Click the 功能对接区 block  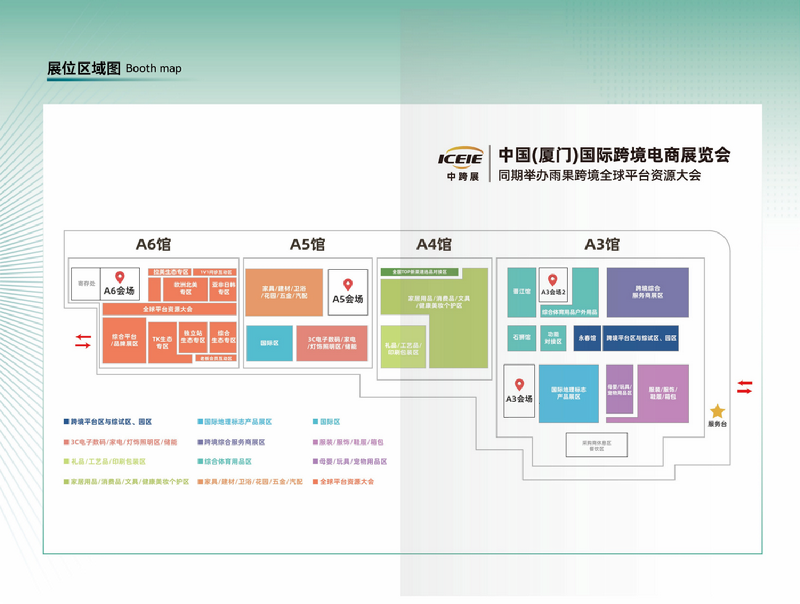tap(553, 338)
